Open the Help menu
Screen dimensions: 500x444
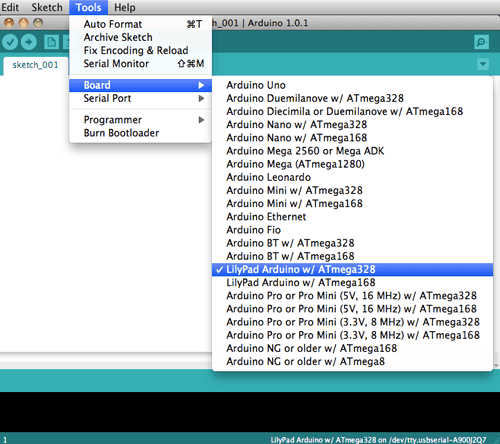[x=124, y=7]
